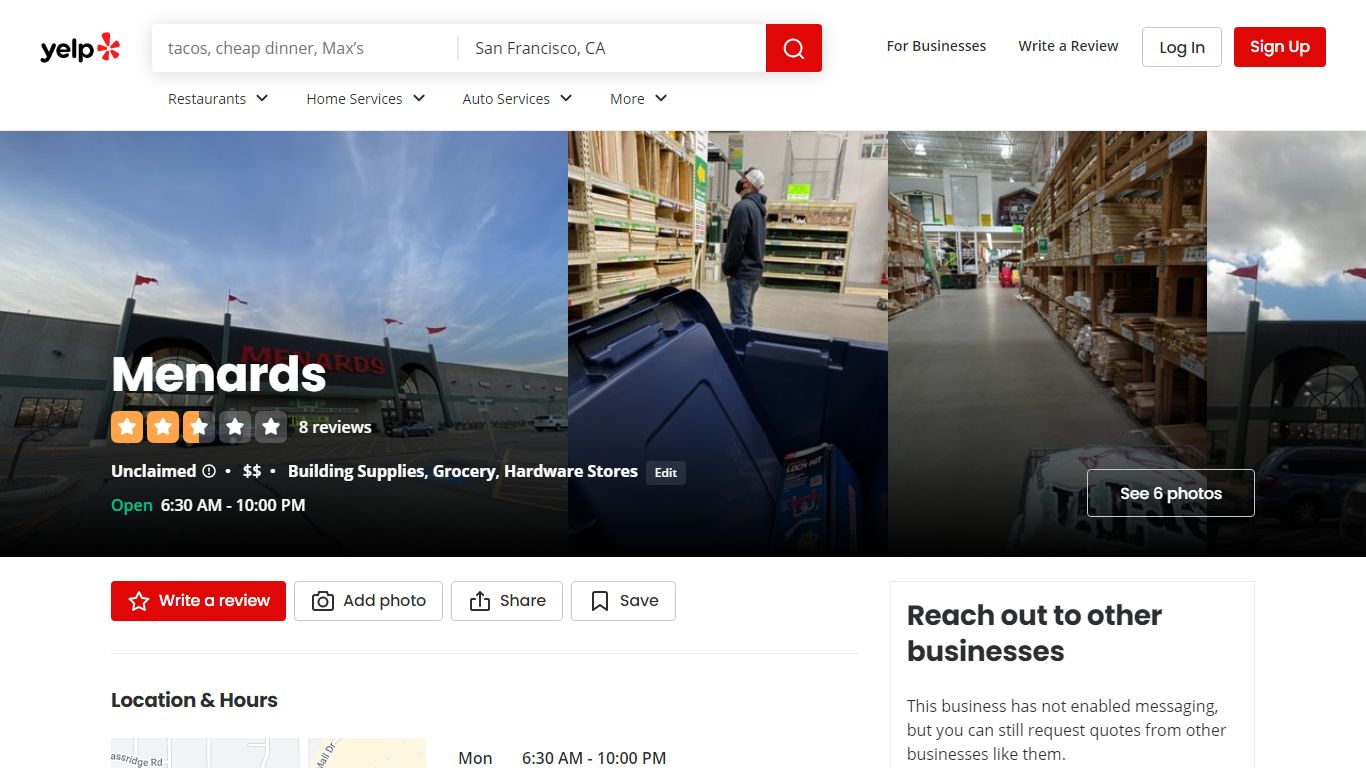Expand the Restaurants menu

click(218, 99)
